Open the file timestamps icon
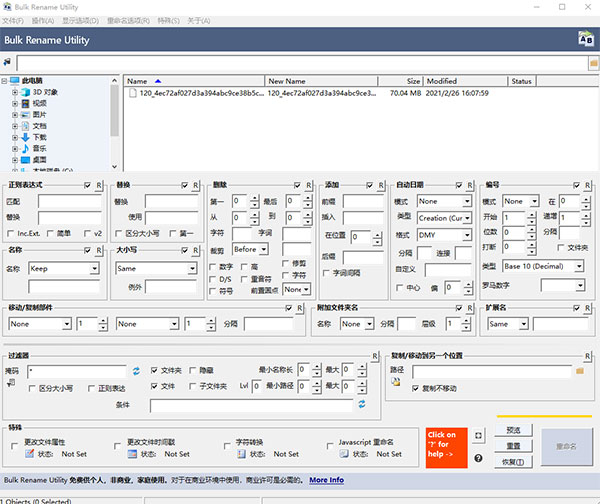 point(132,454)
